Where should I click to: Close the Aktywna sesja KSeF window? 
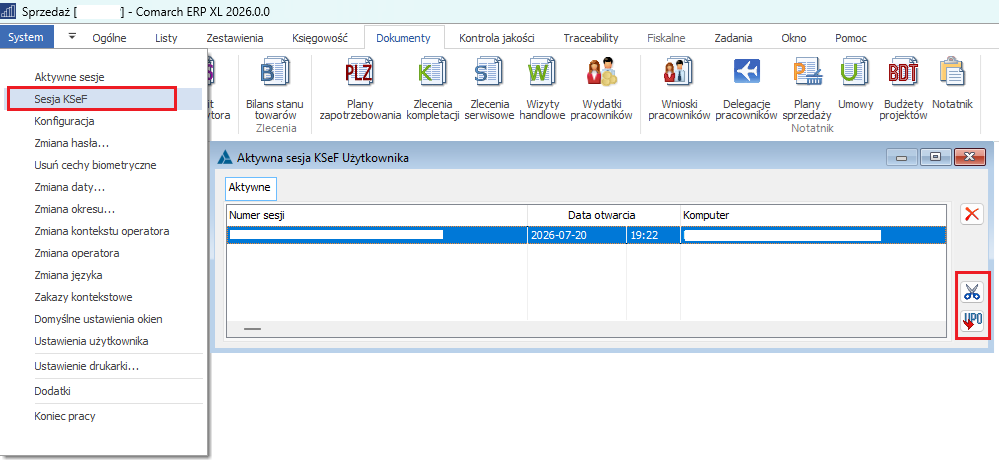pos(970,157)
